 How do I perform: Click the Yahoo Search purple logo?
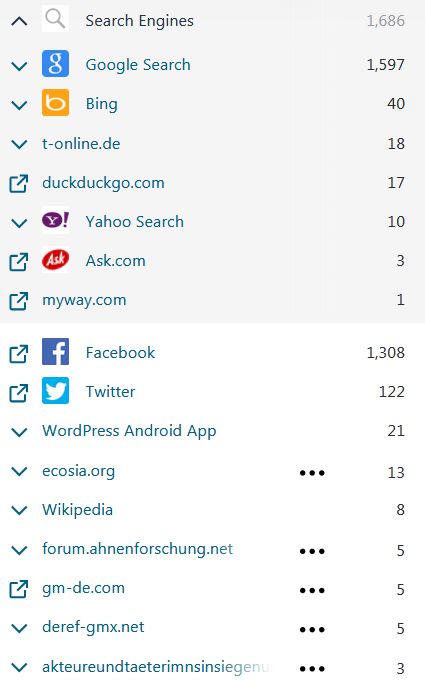[x=55, y=220]
